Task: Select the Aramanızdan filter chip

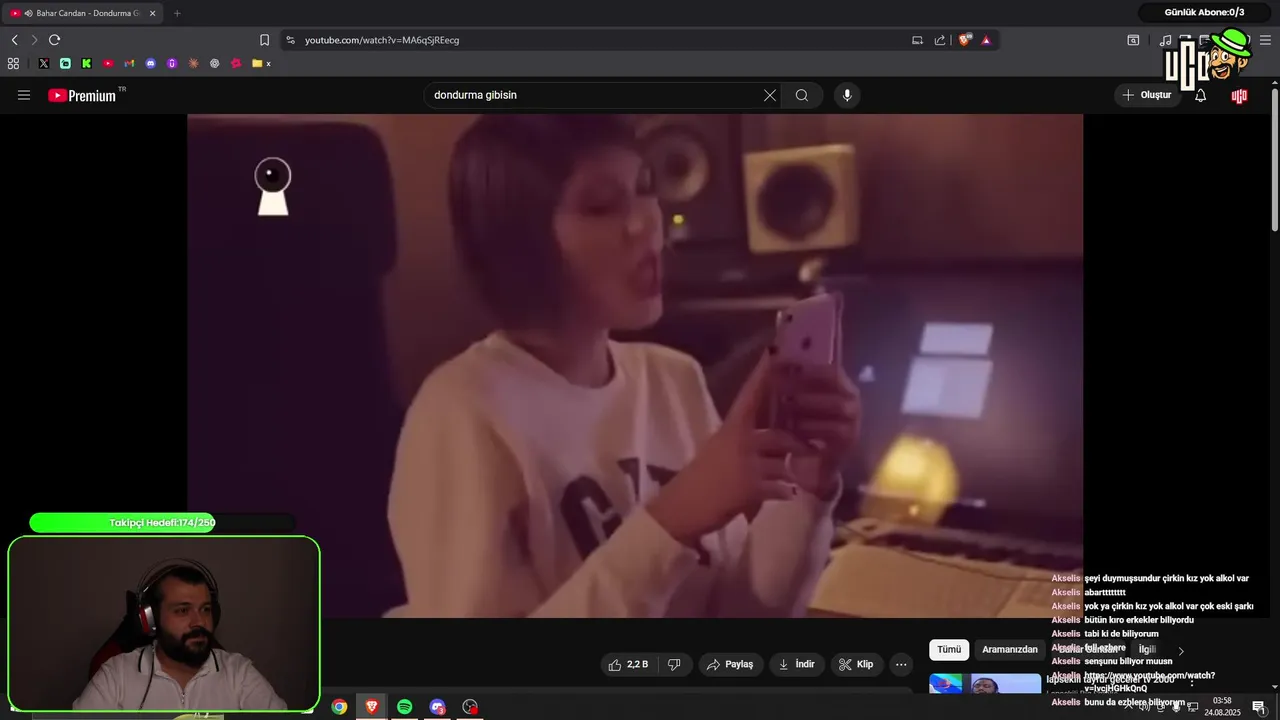Action: coord(1010,649)
